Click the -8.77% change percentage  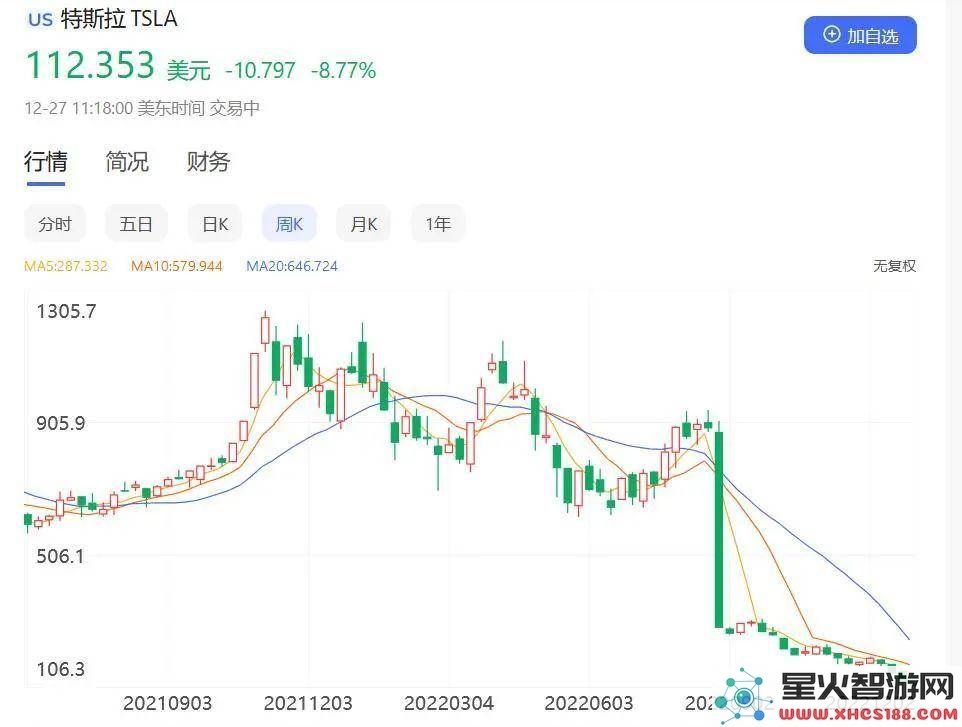click(x=343, y=70)
